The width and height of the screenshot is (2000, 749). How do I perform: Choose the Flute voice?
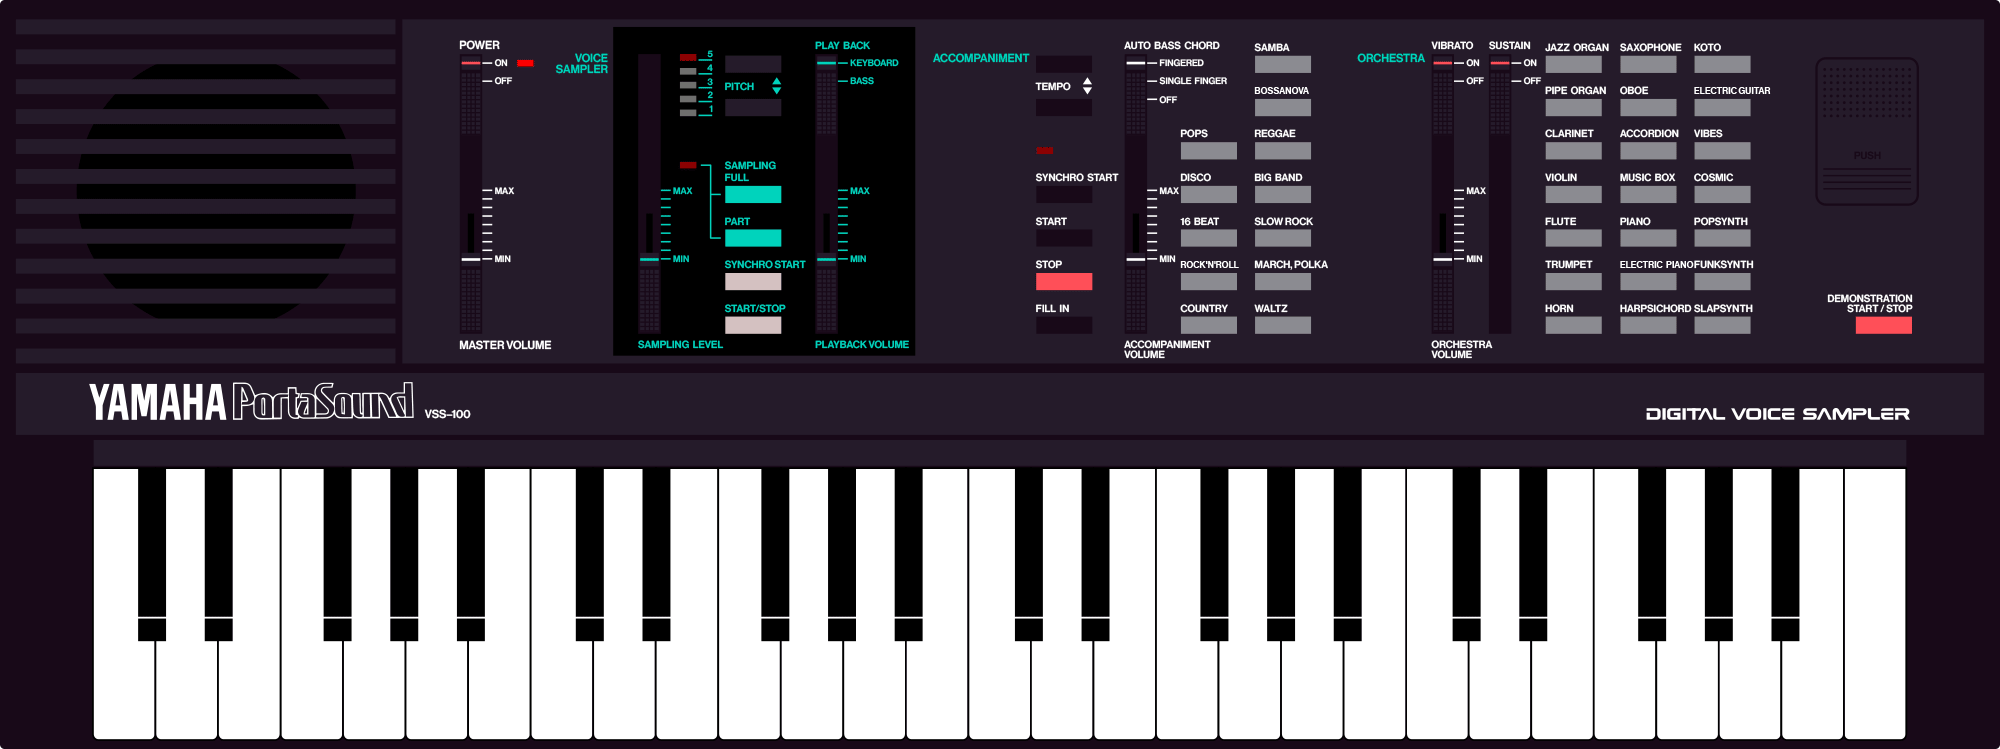pyautogui.click(x=1573, y=238)
